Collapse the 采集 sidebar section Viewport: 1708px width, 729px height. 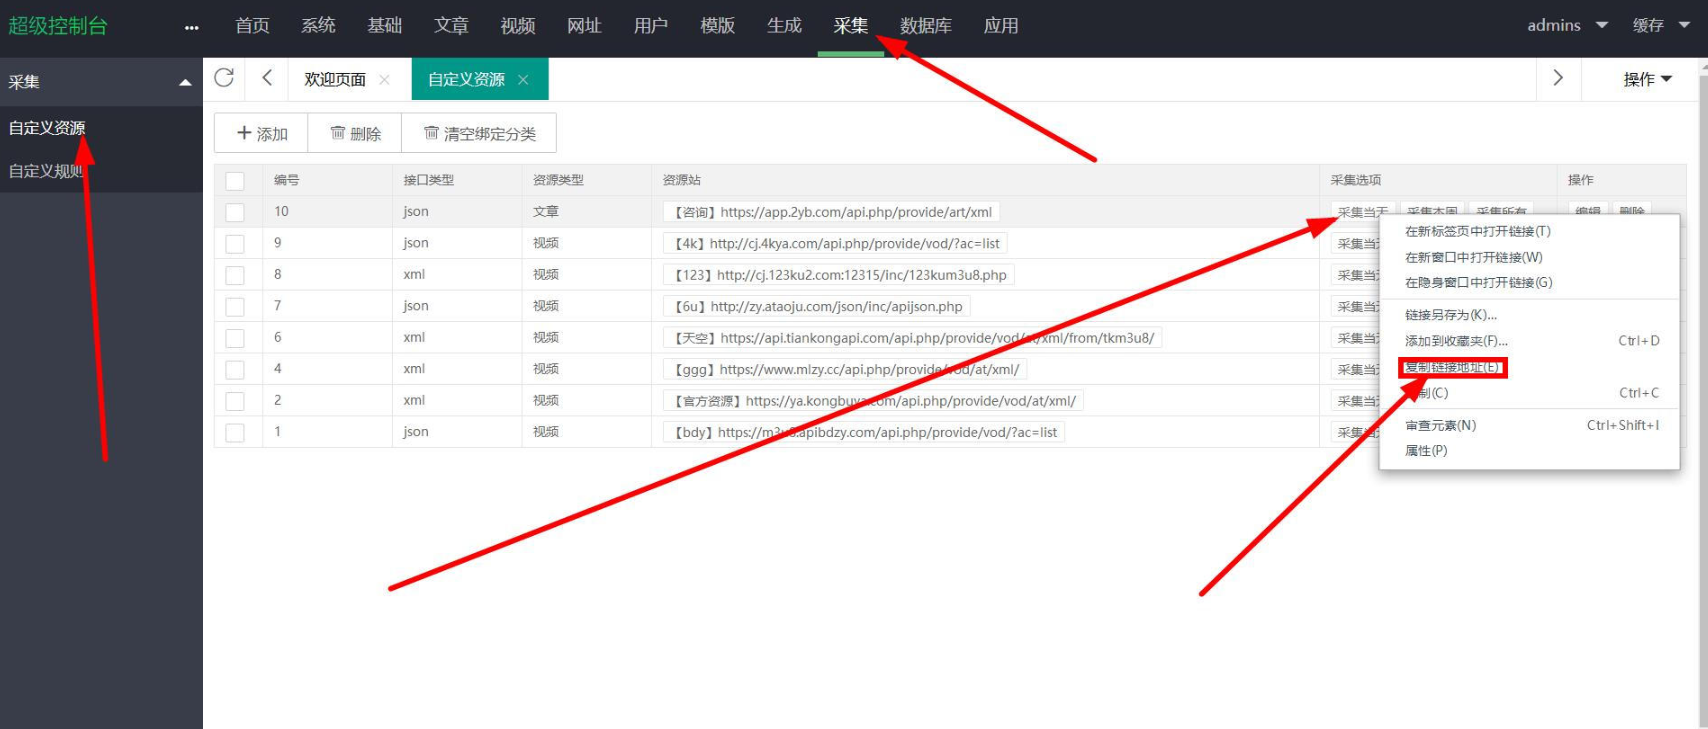tap(185, 83)
